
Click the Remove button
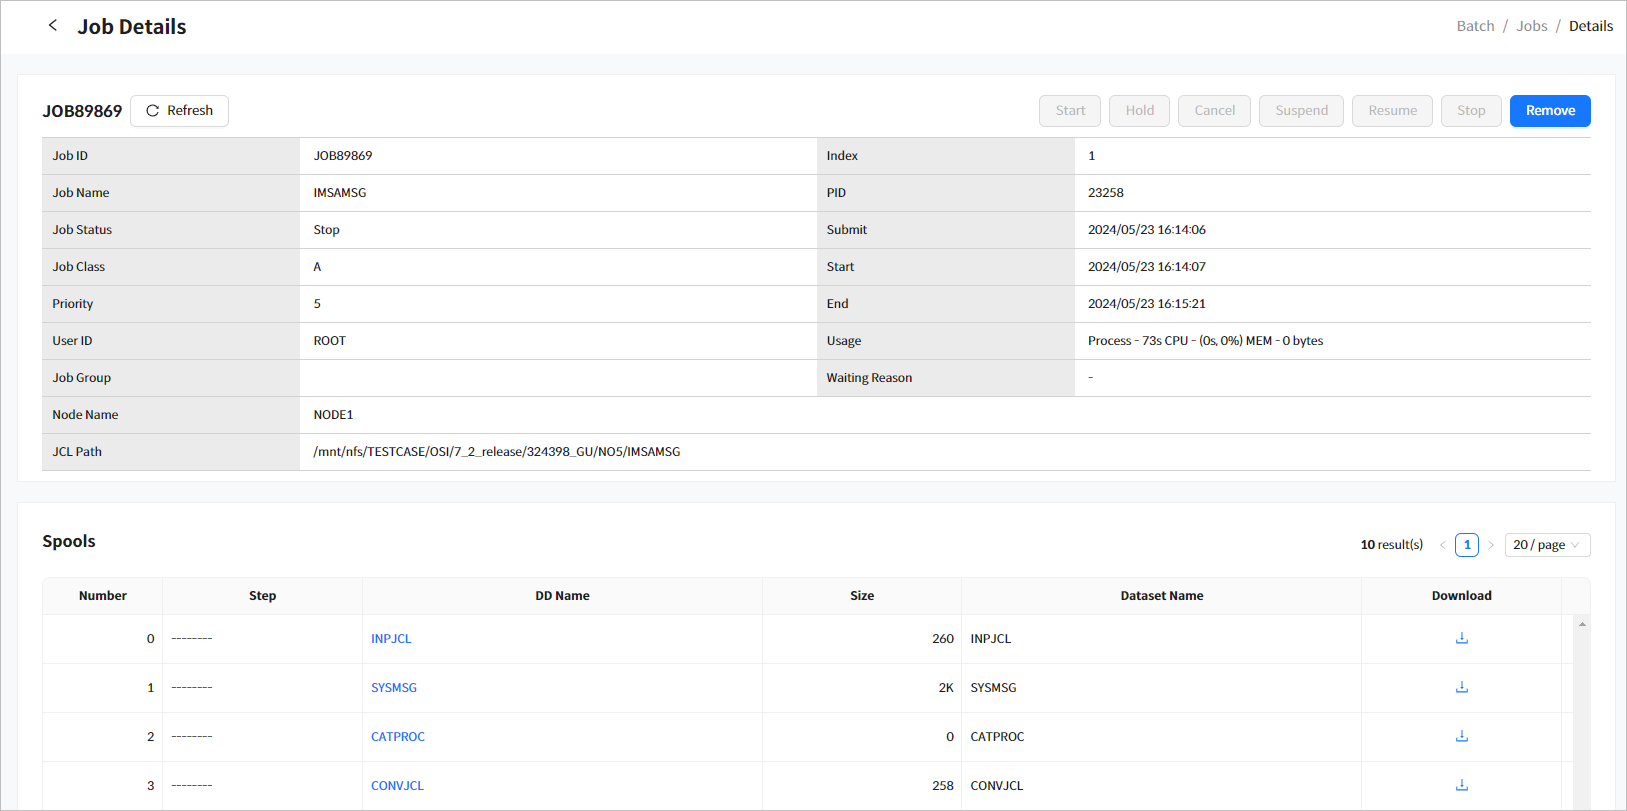[1549, 111]
